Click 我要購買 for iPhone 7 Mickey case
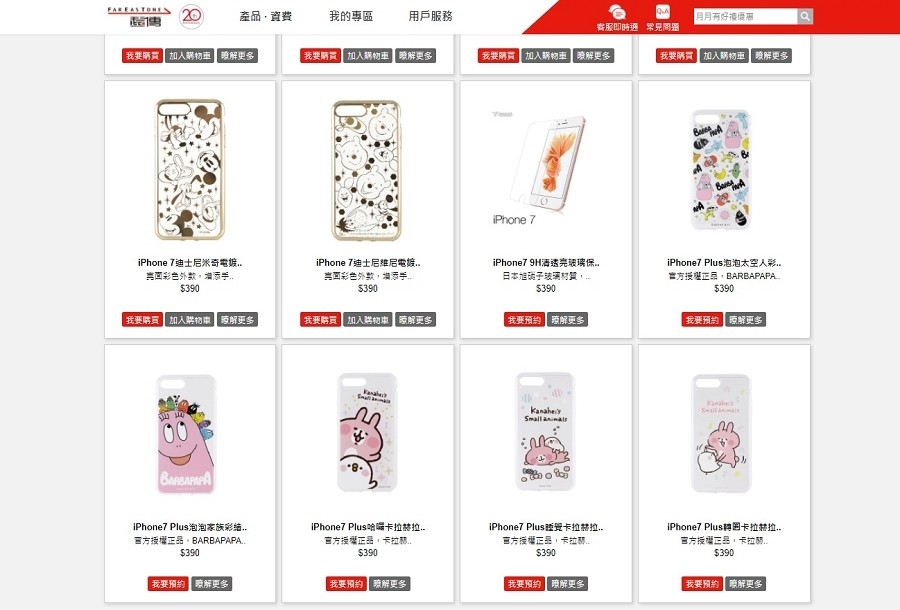 [x=142, y=320]
